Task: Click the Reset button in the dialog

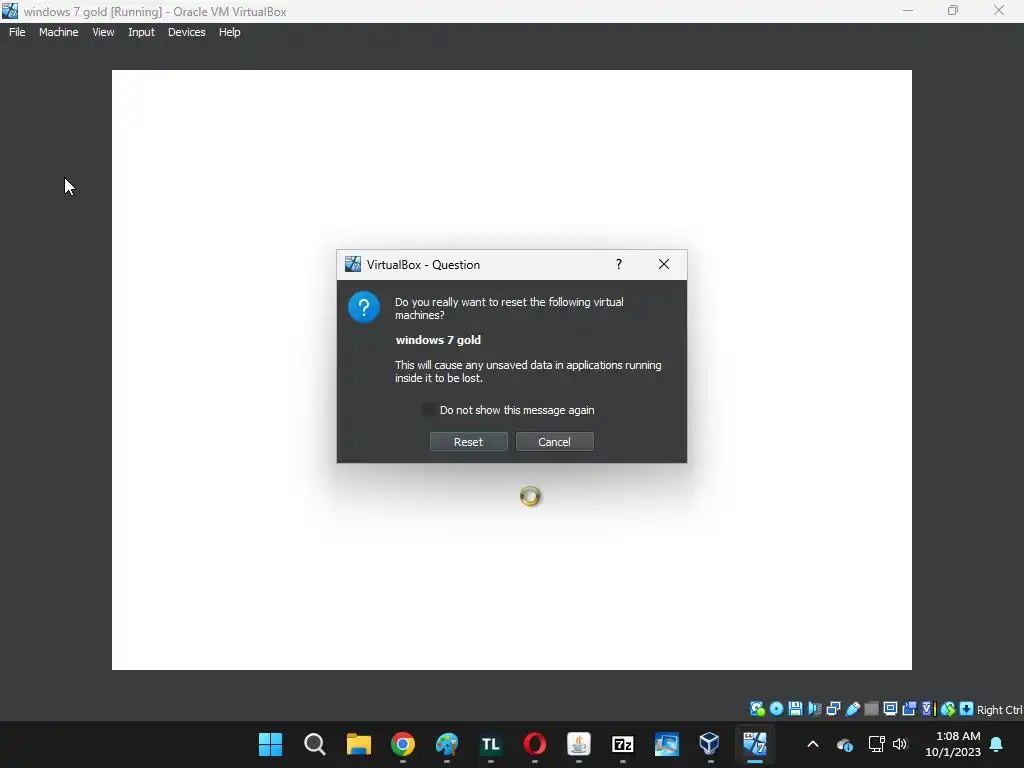Action: click(468, 441)
